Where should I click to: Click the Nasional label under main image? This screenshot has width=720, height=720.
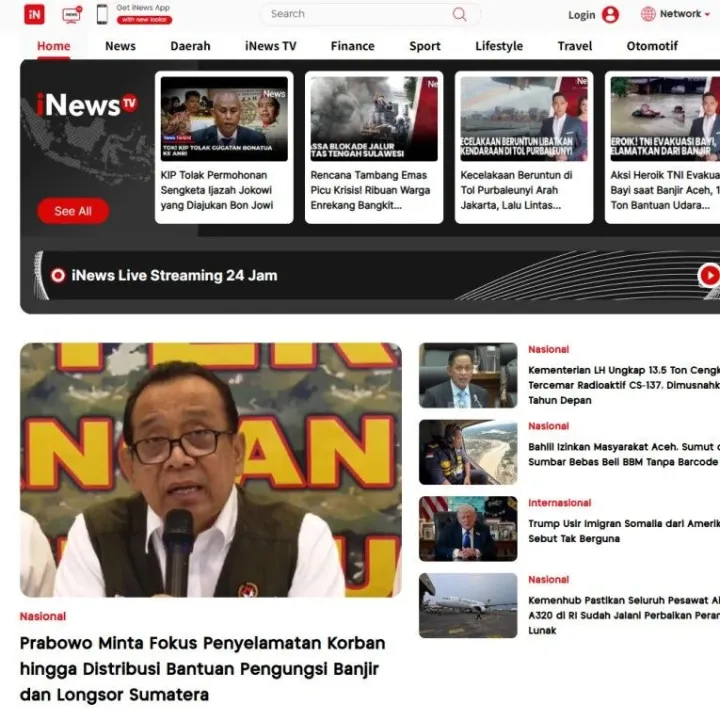43,616
